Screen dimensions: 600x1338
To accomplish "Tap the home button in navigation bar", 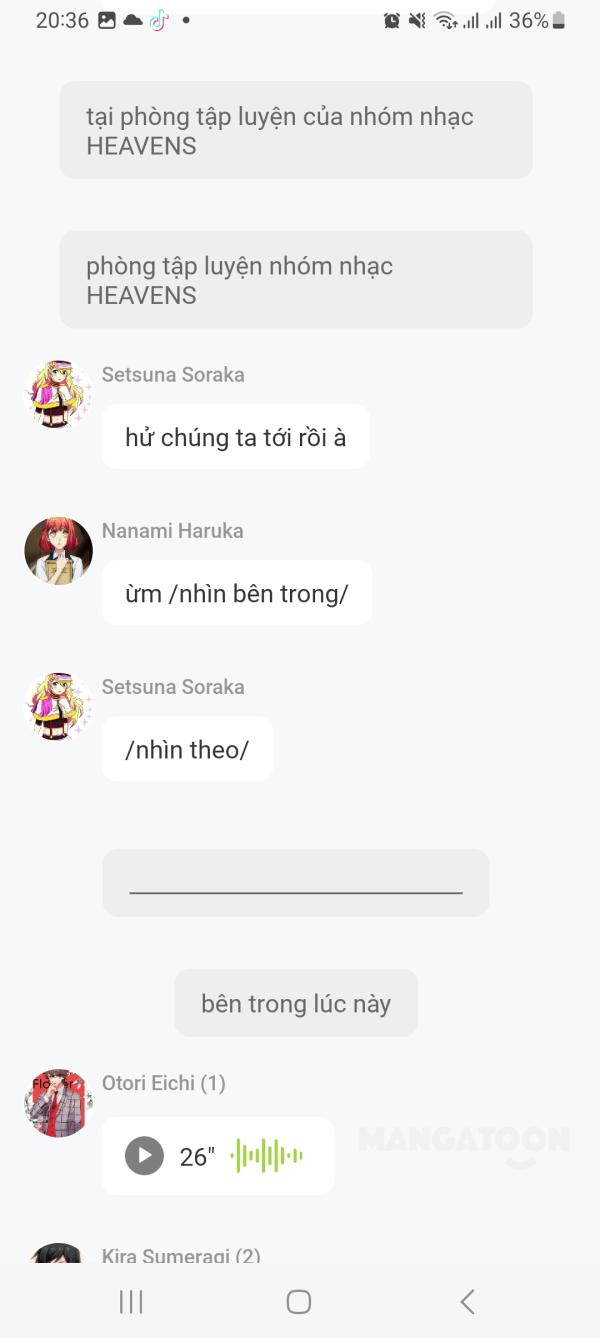I will (x=298, y=1301).
